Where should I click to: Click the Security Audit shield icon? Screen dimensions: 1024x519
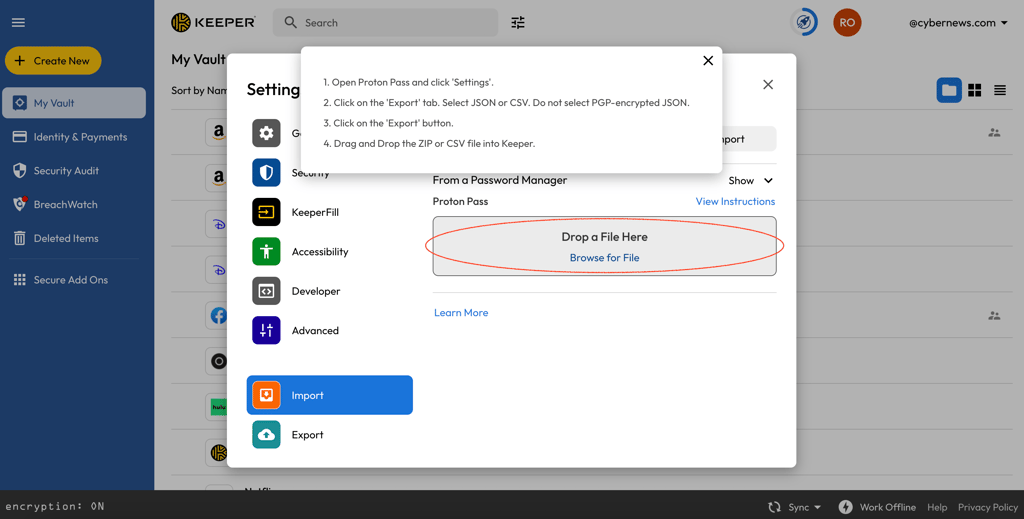pos(20,171)
